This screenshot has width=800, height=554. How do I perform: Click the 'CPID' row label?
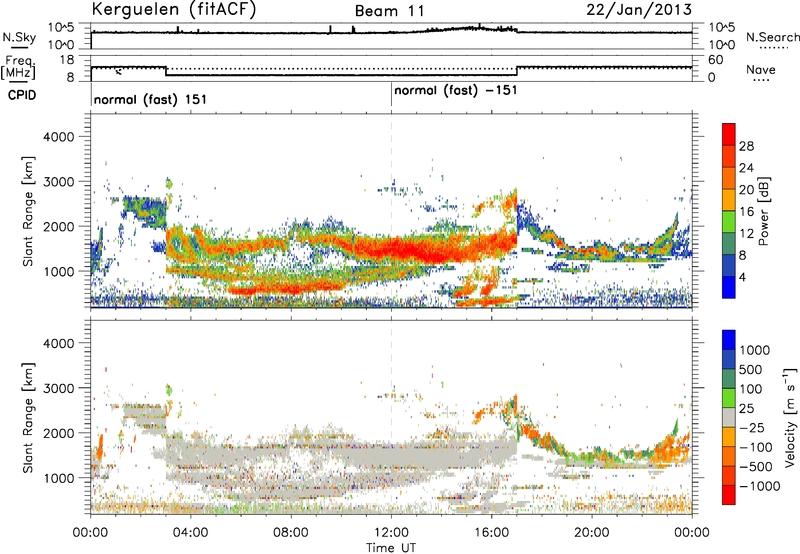click(x=22, y=95)
